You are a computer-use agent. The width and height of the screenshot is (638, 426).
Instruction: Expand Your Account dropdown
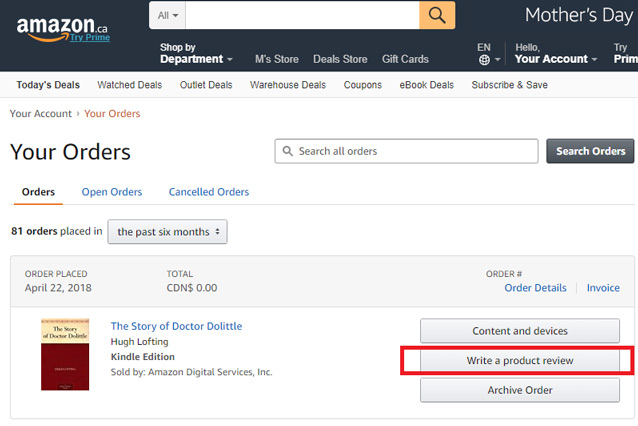(x=556, y=53)
